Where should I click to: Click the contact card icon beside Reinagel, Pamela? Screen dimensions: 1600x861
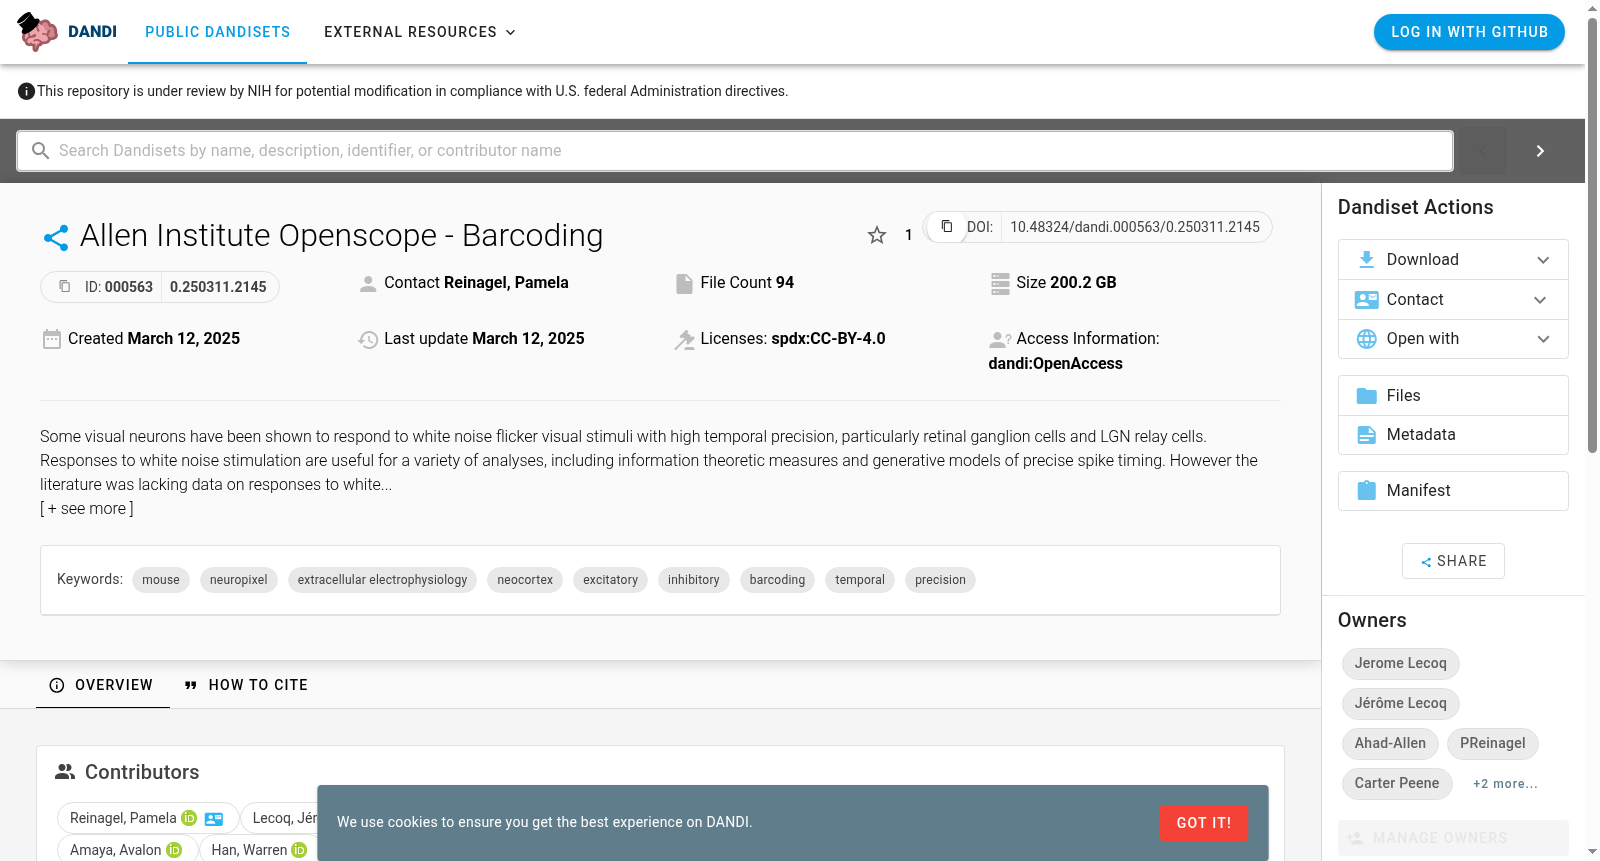pyautogui.click(x=214, y=819)
